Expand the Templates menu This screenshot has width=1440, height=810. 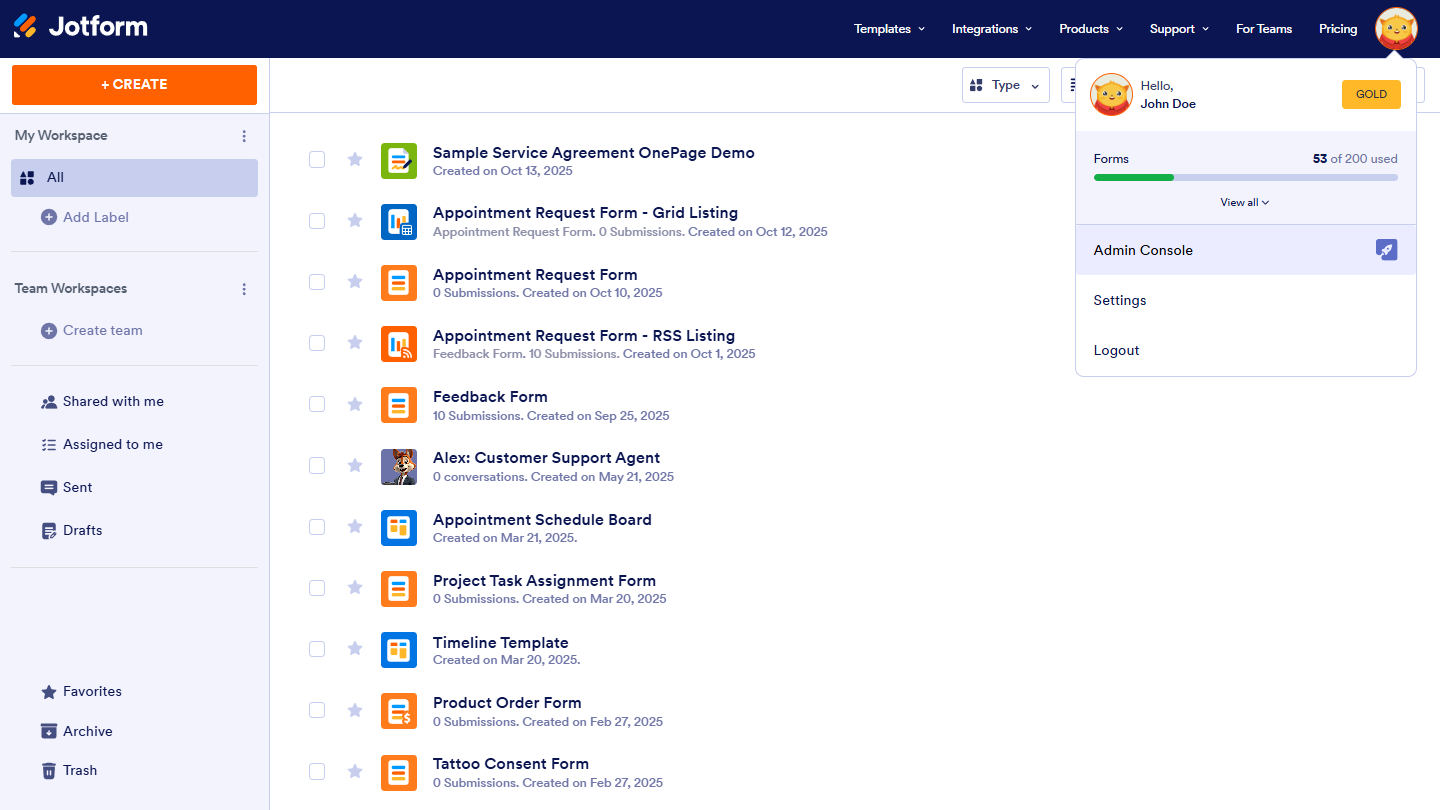(x=889, y=29)
